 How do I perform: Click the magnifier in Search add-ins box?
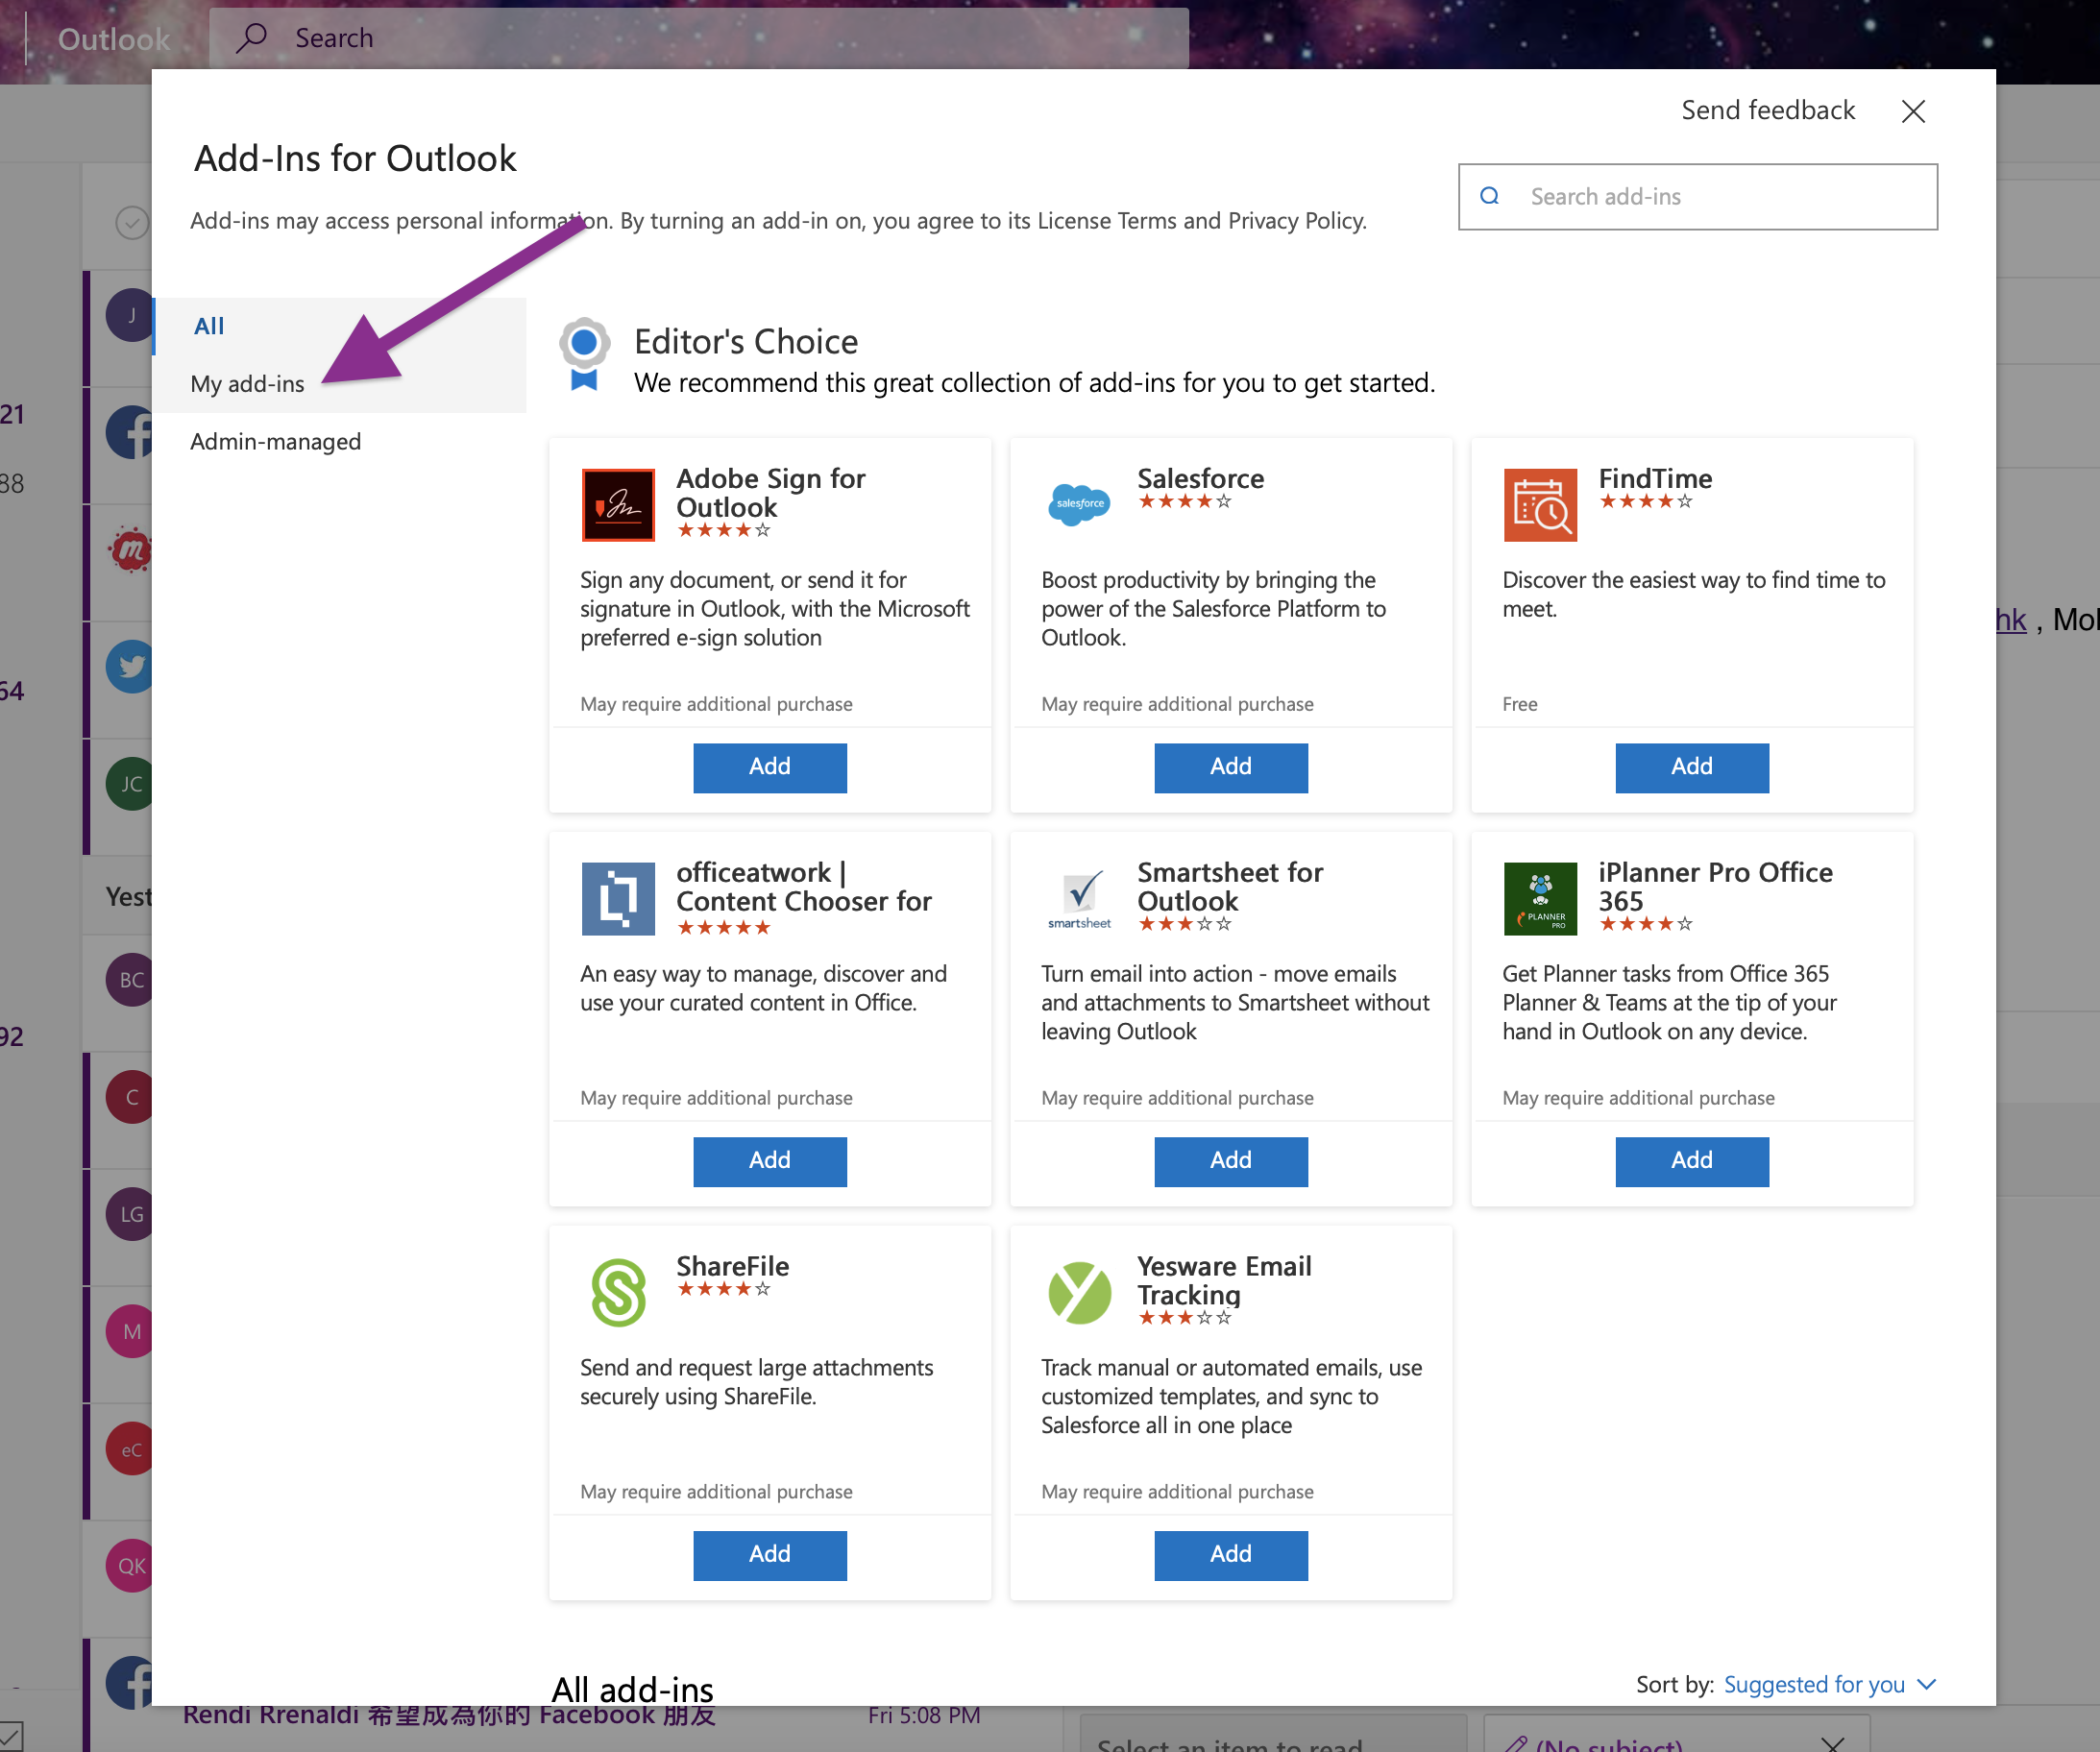[1489, 196]
